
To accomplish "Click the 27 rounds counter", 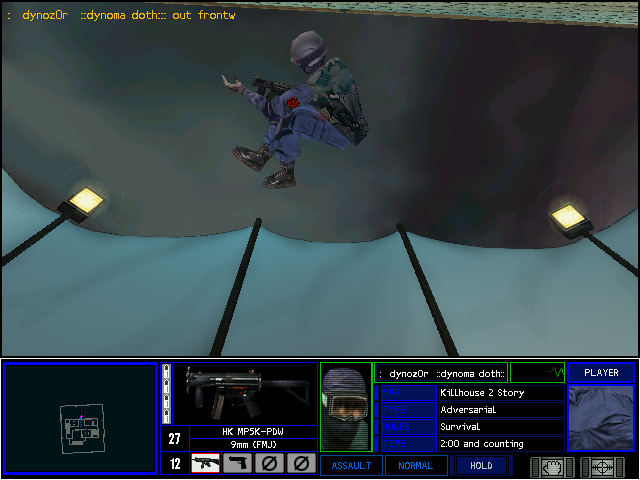I will pyautogui.click(x=175, y=438).
